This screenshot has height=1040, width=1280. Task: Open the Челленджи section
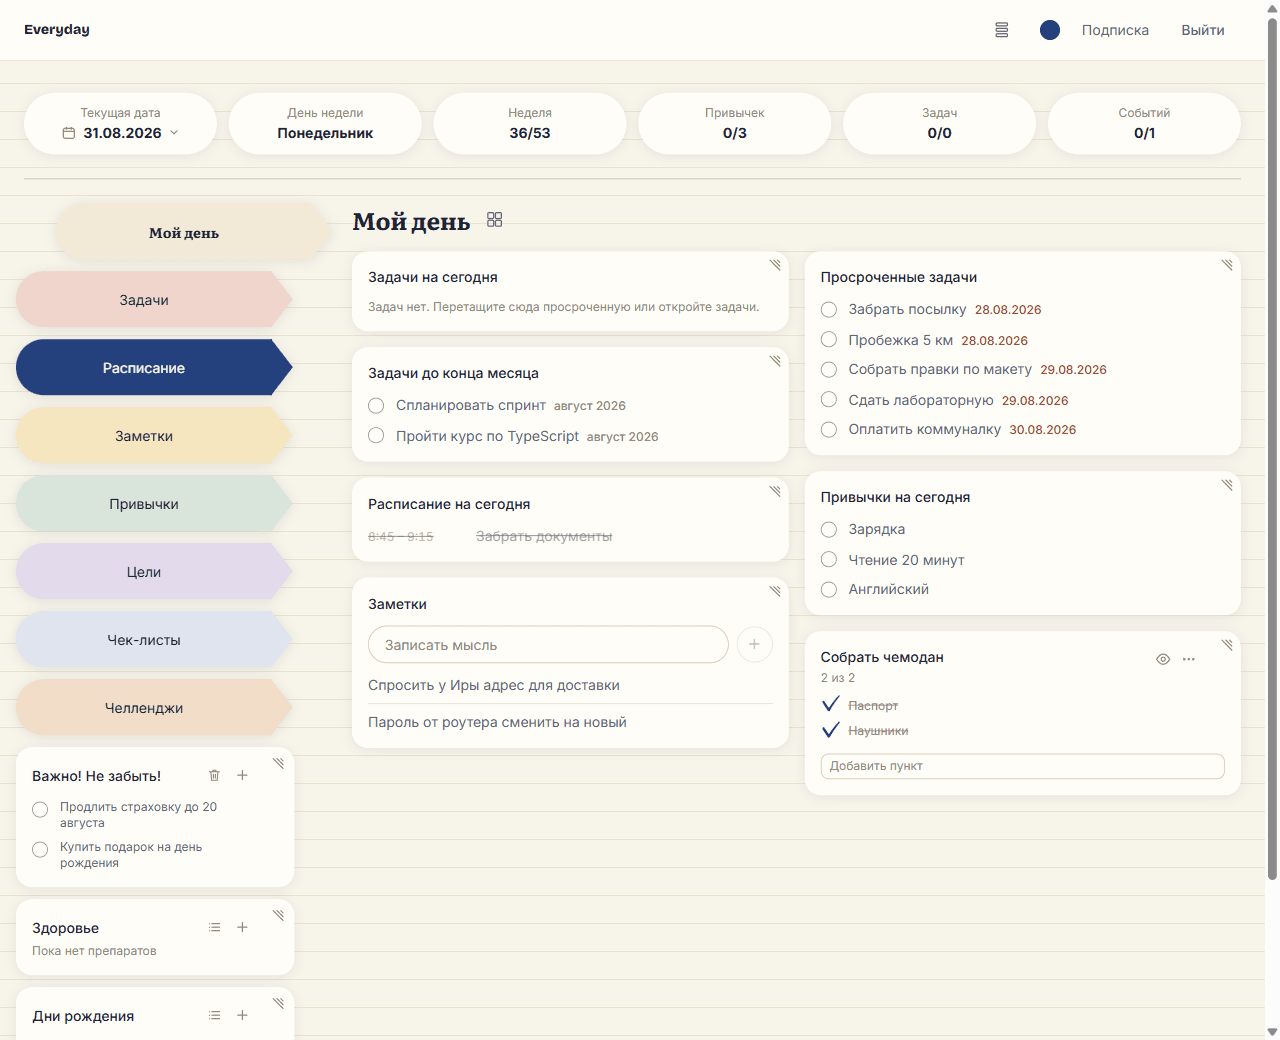click(x=154, y=707)
